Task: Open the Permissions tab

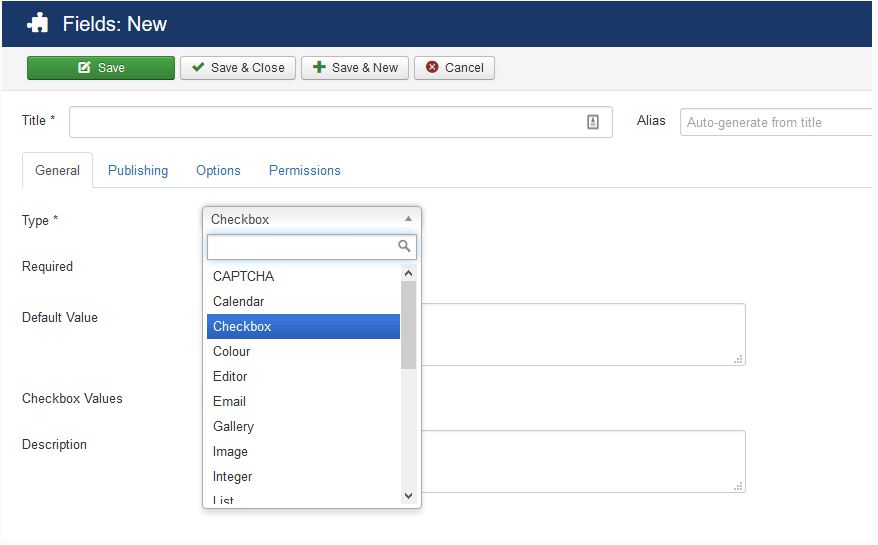Action: (x=305, y=170)
